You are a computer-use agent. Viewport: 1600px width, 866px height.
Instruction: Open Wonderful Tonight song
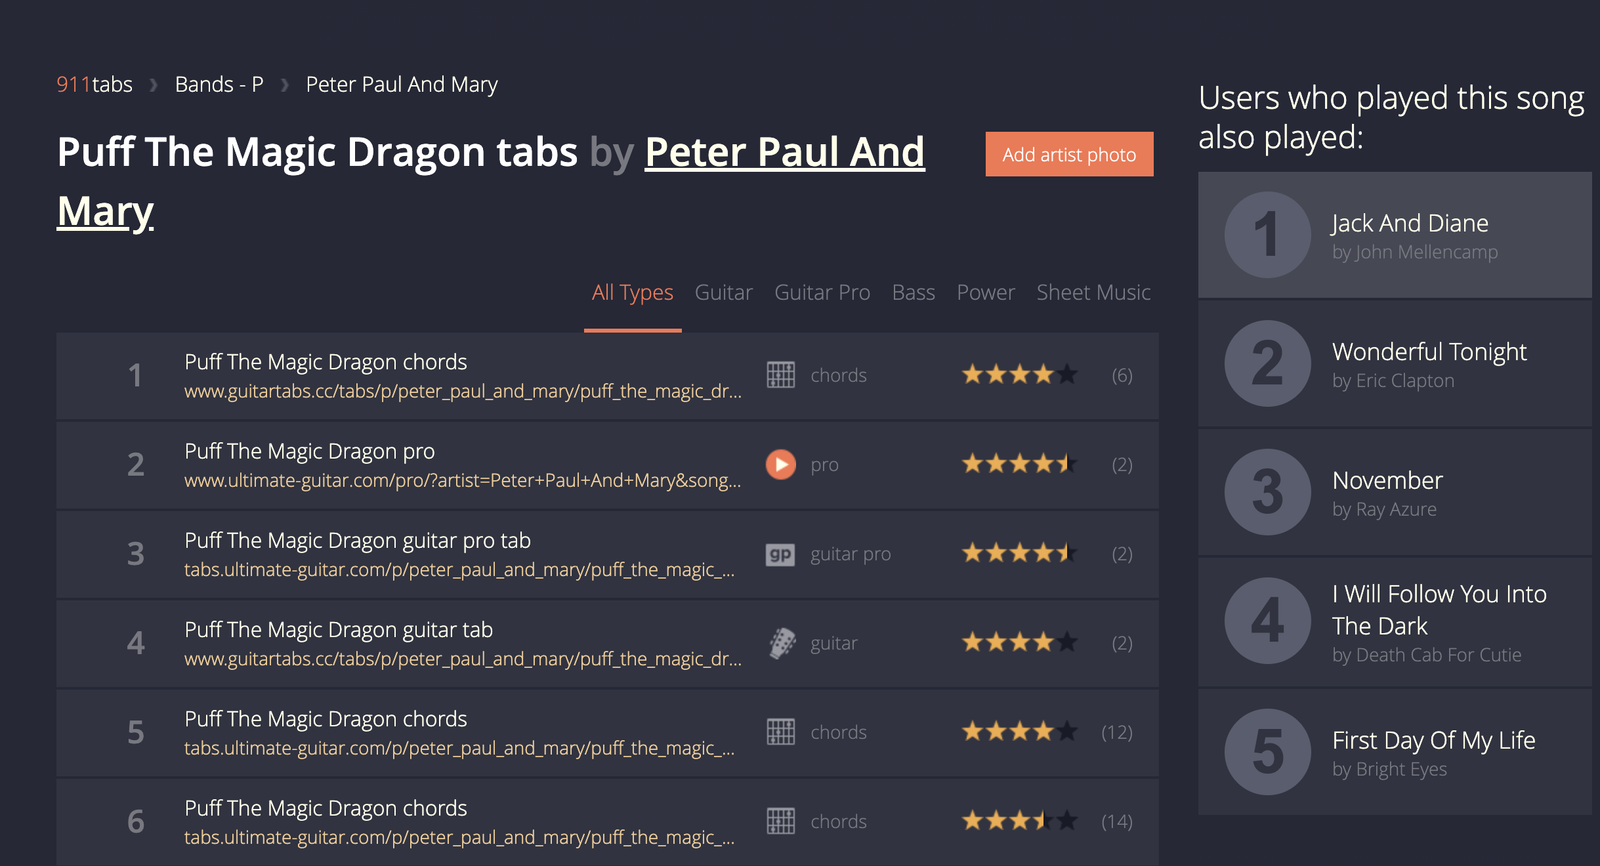click(x=1429, y=352)
